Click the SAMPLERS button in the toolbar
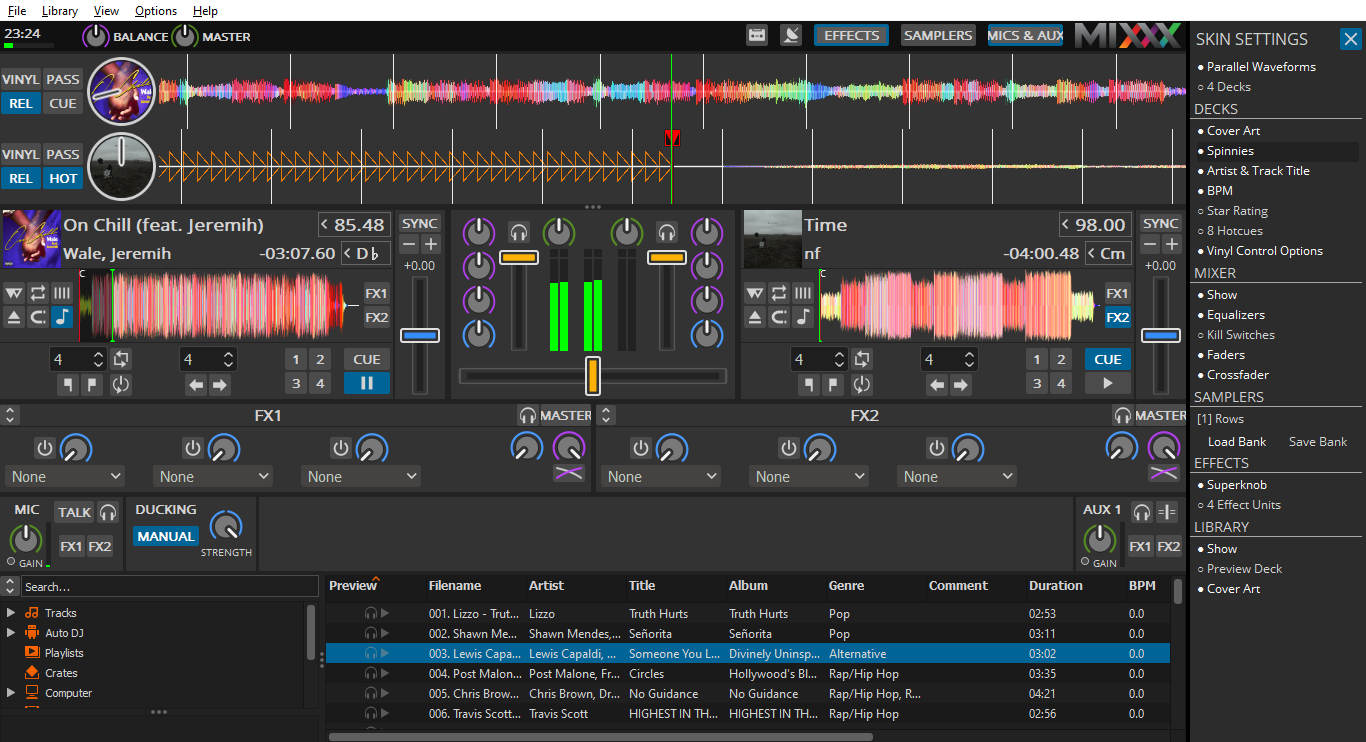 tap(937, 35)
